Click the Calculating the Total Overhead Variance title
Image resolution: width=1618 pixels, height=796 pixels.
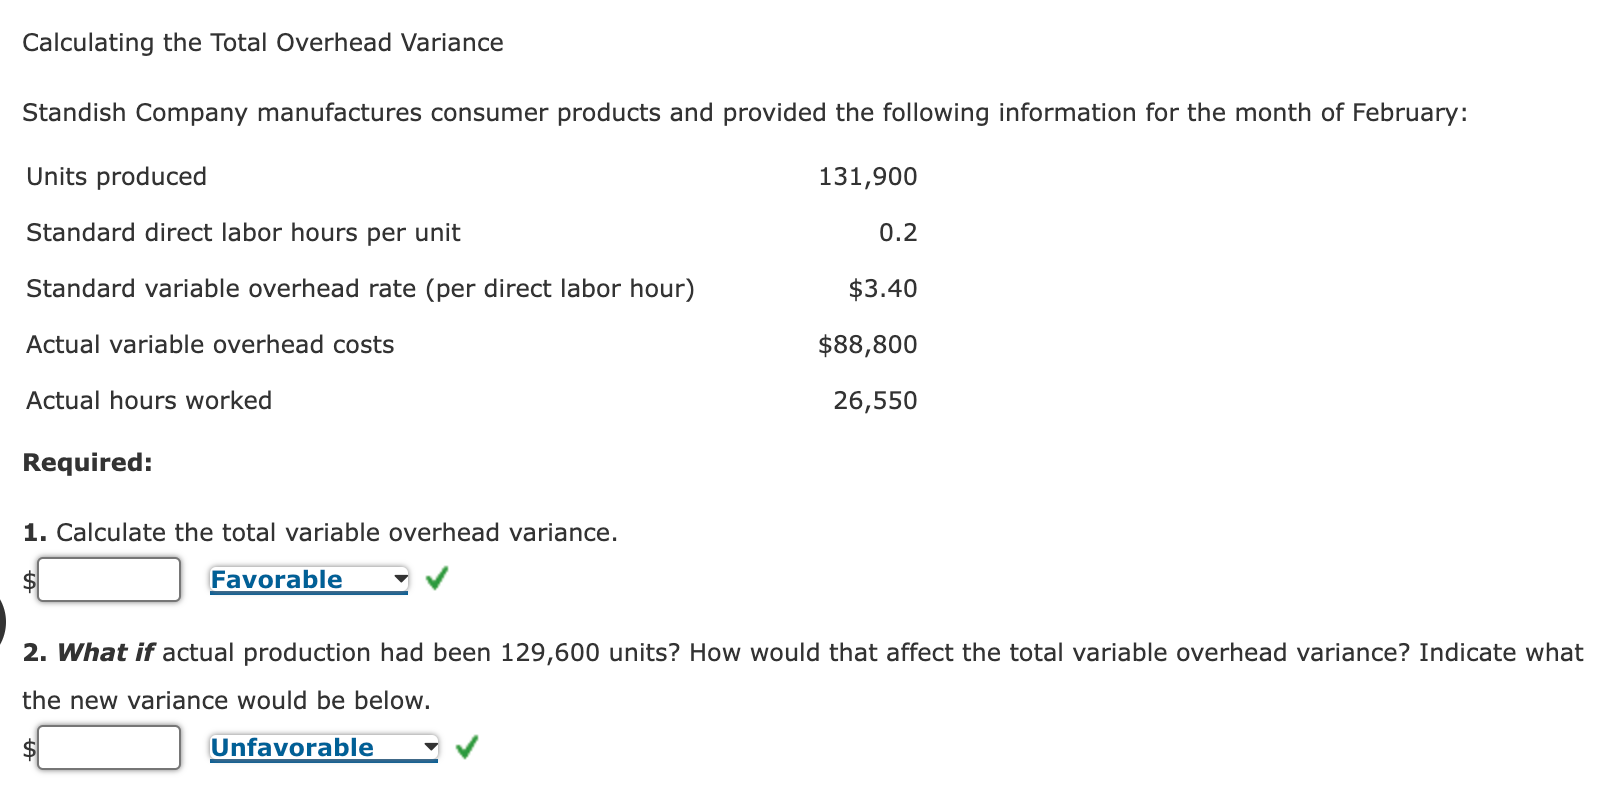click(x=262, y=42)
